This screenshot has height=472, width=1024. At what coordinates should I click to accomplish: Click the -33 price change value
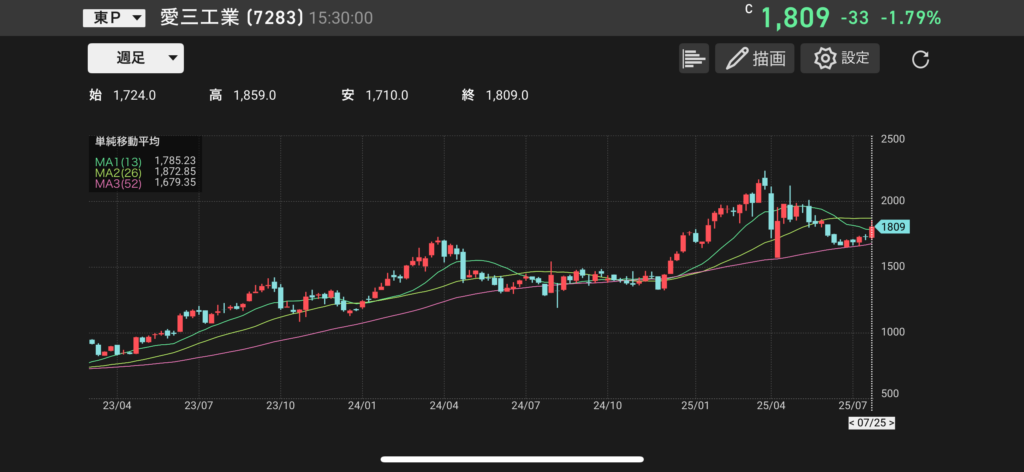coord(854,18)
